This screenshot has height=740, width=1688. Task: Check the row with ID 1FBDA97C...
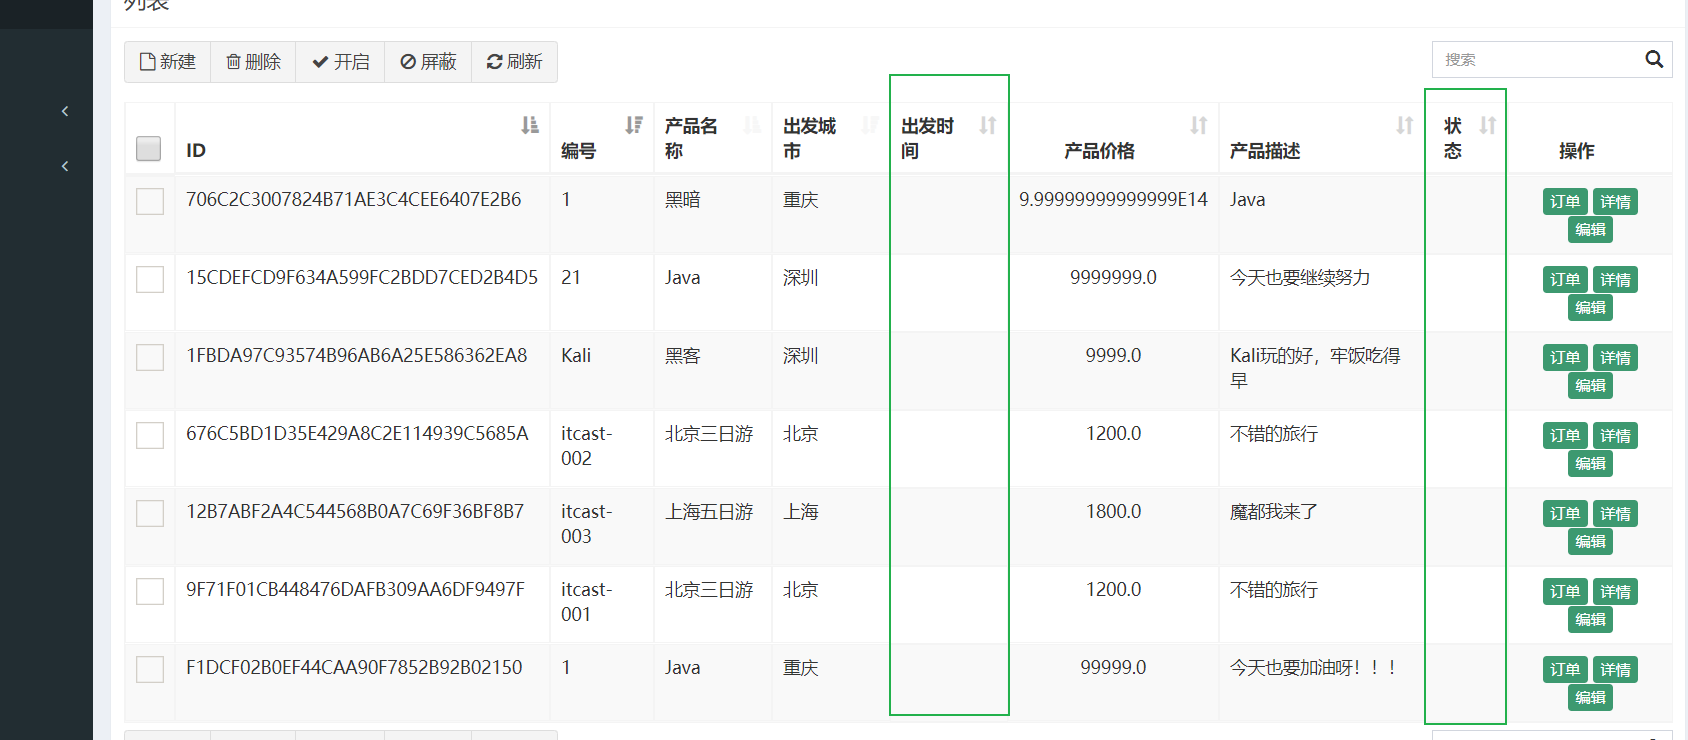click(x=150, y=357)
